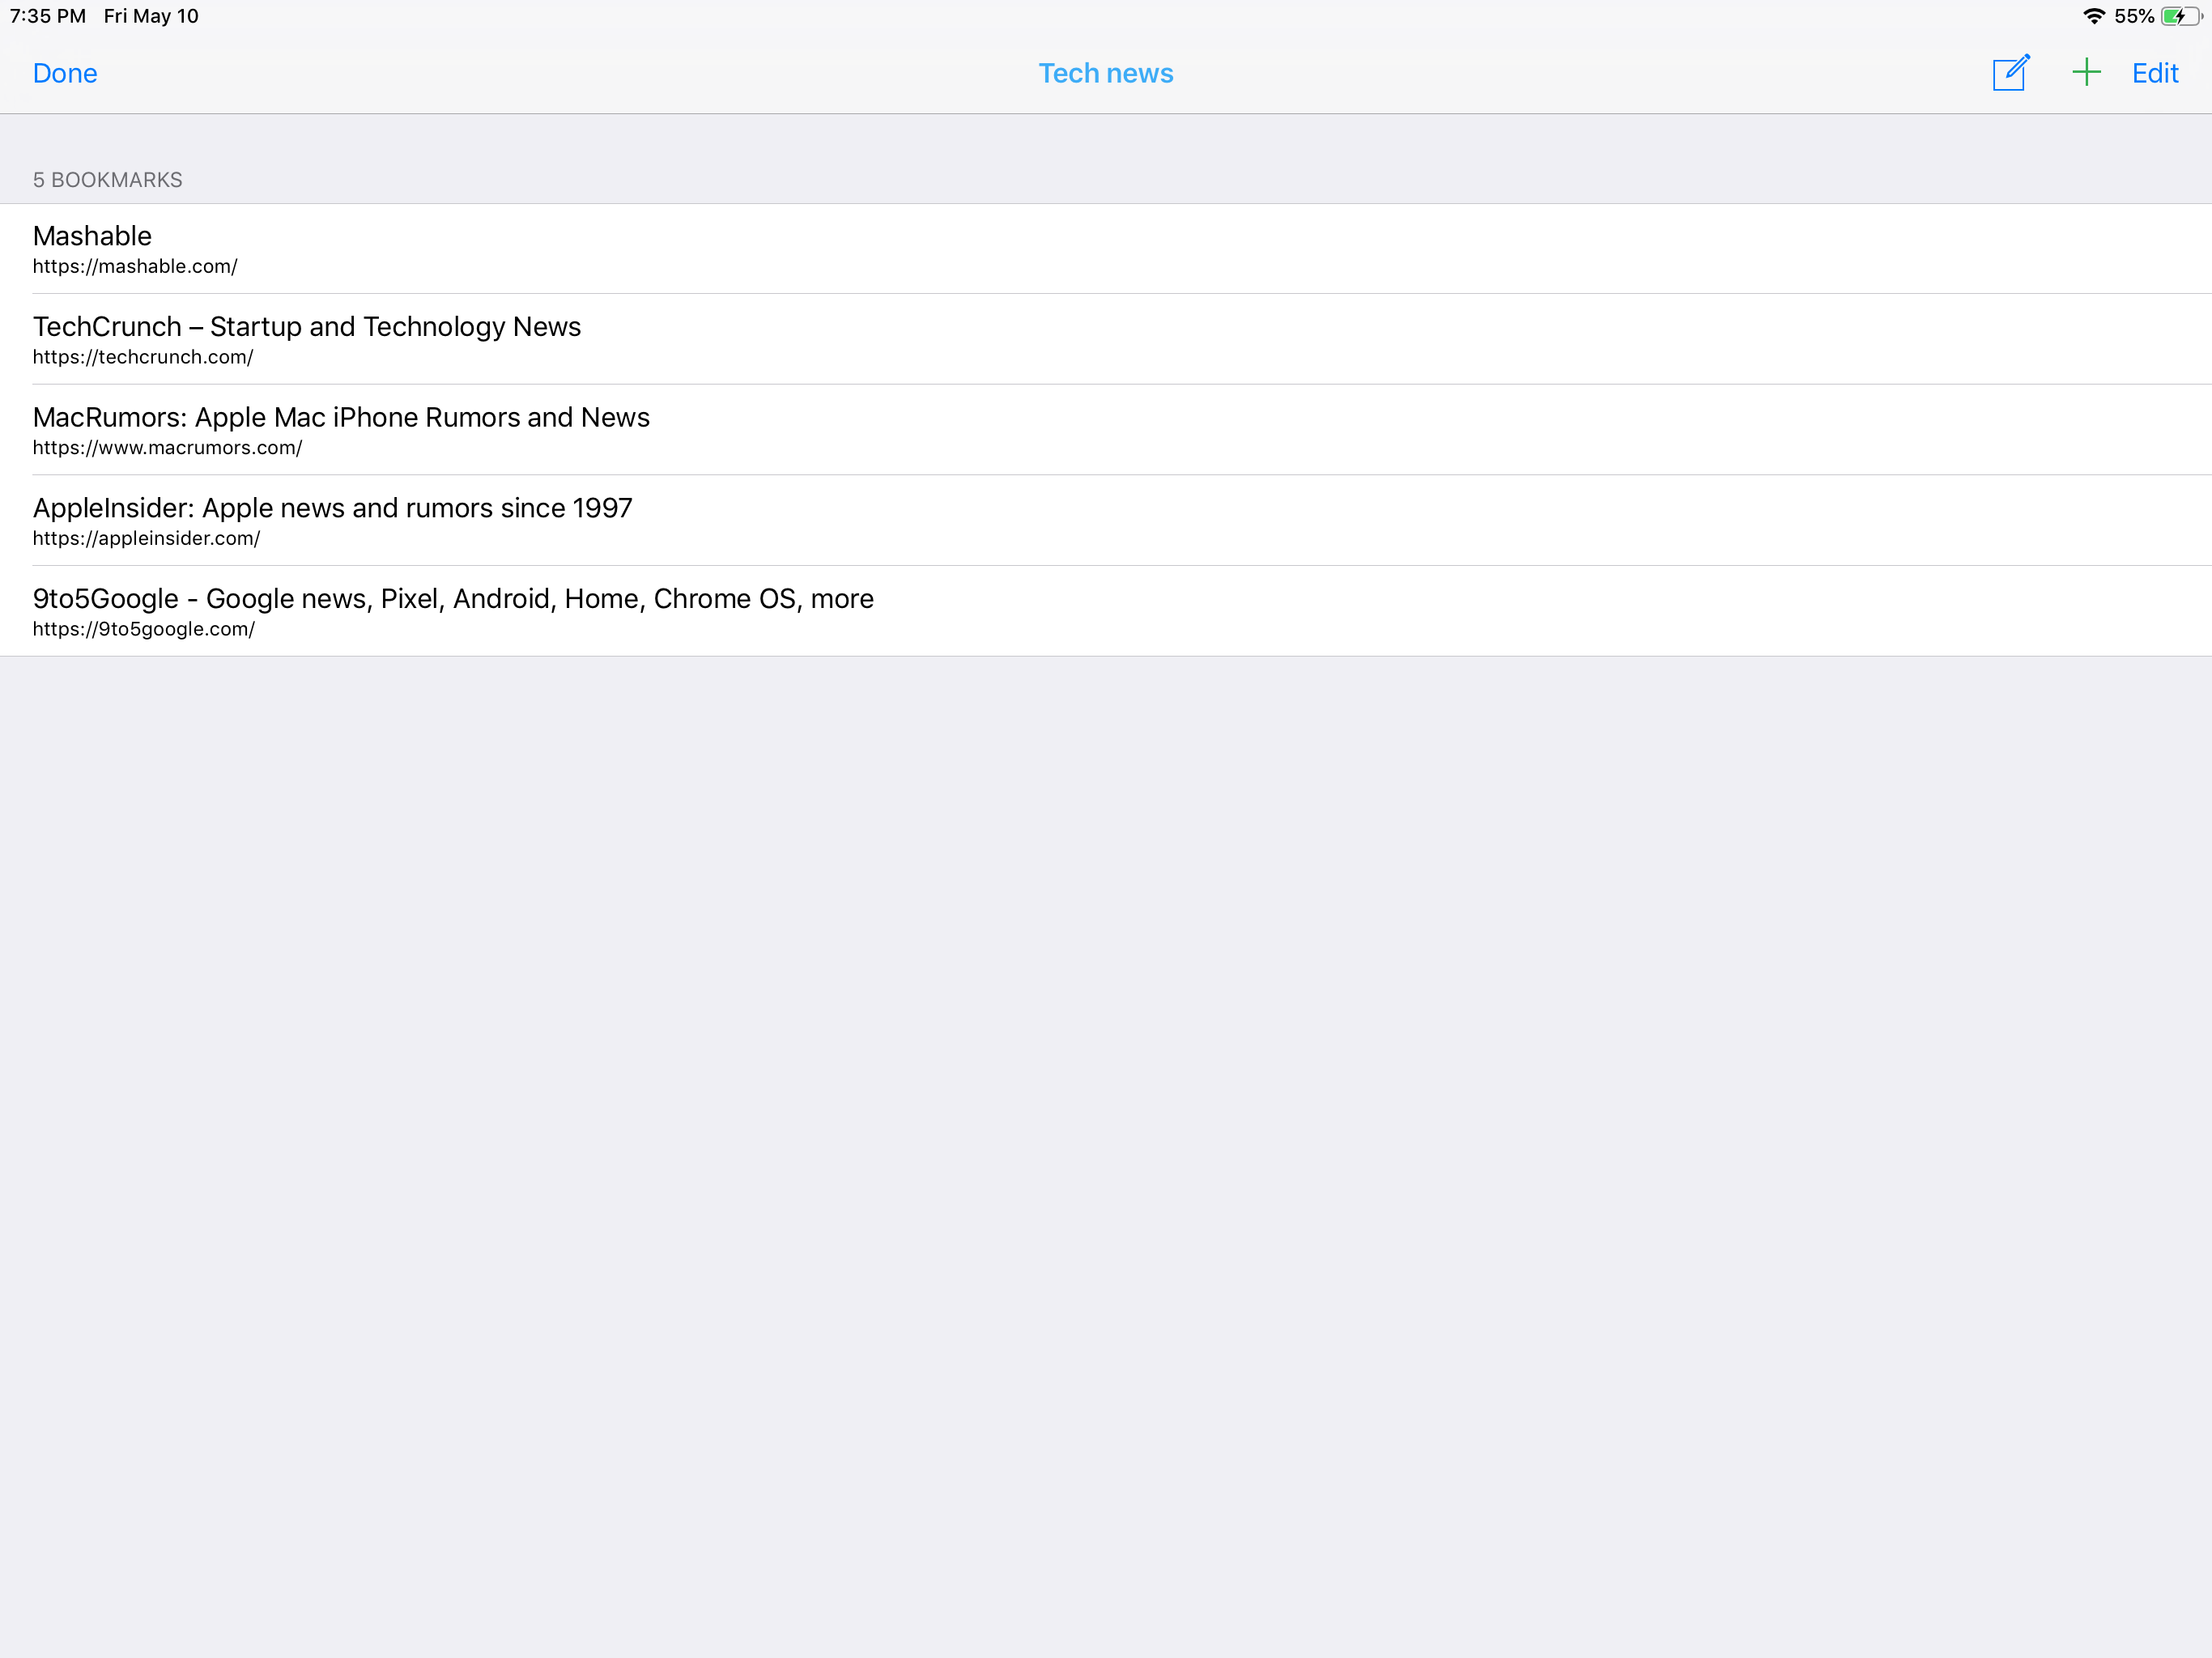Screen dimensions: 2212x1658
Task: Tap the 7:35 PM status bar clock
Action: point(48,16)
